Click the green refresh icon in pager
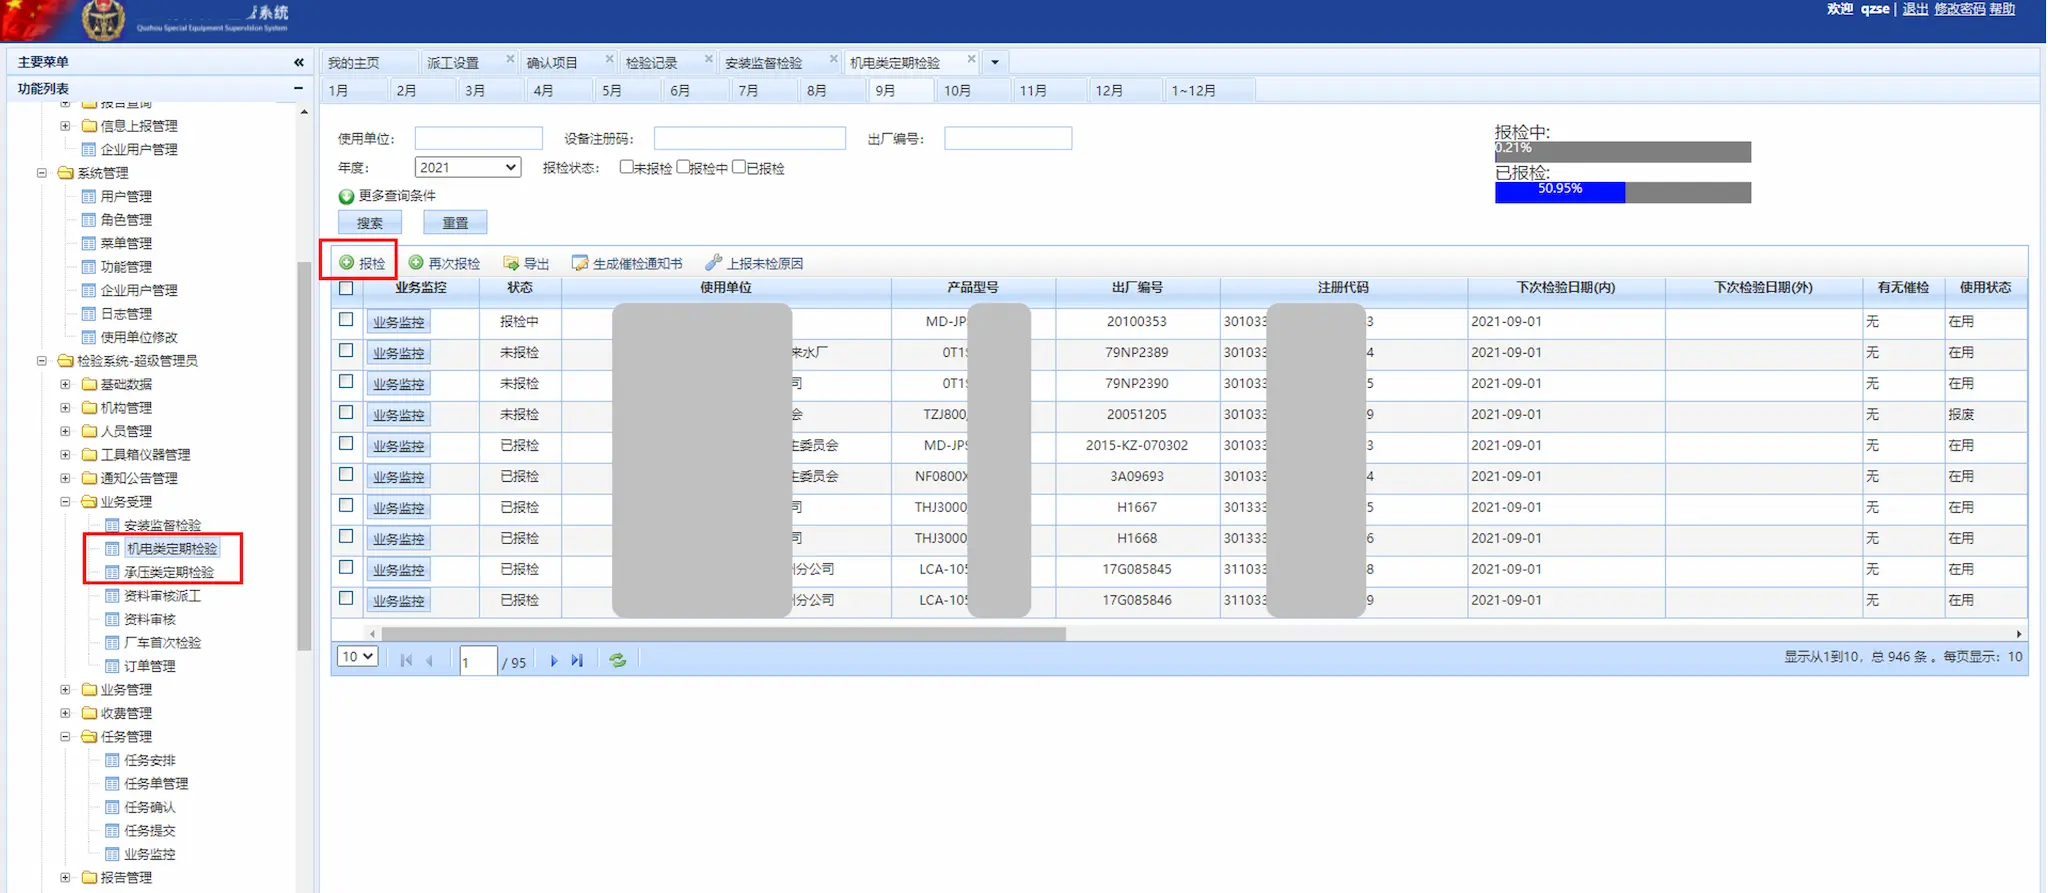2048x893 pixels. coord(618,660)
